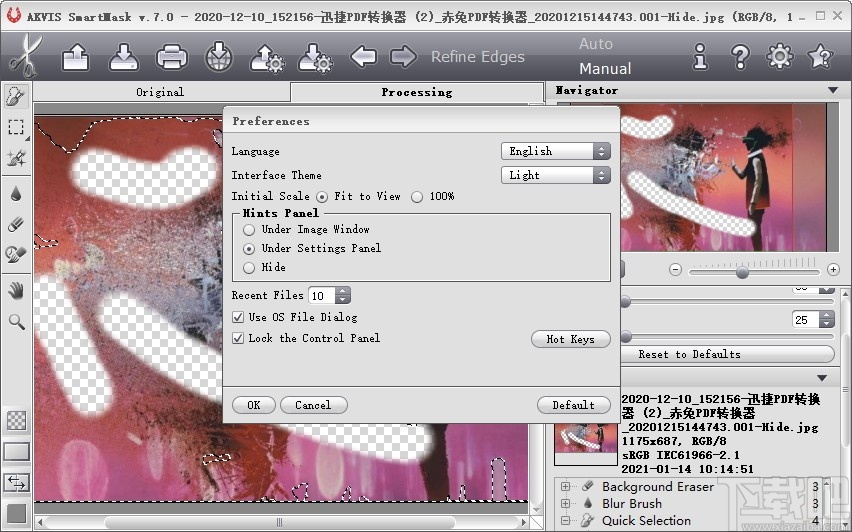Select the rectangular marquee tool
The height and width of the screenshot is (532, 852).
(x=16, y=127)
